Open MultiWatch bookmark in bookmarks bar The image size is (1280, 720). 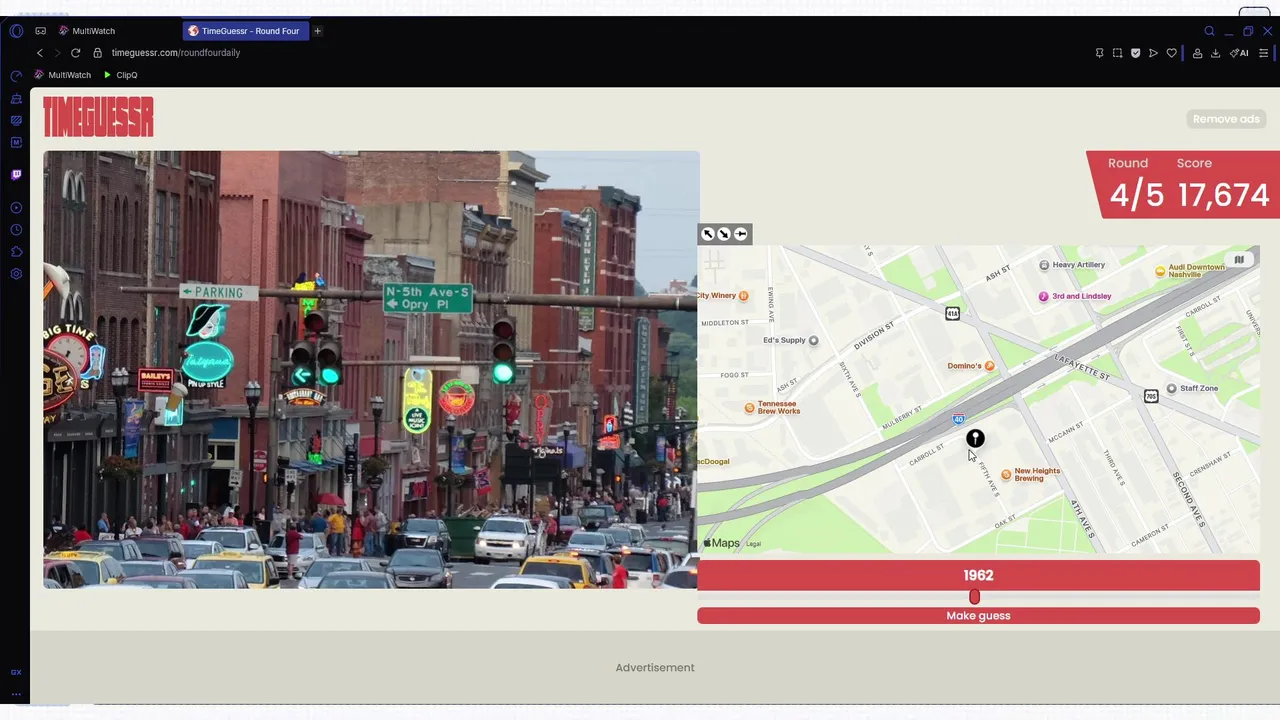(x=62, y=75)
